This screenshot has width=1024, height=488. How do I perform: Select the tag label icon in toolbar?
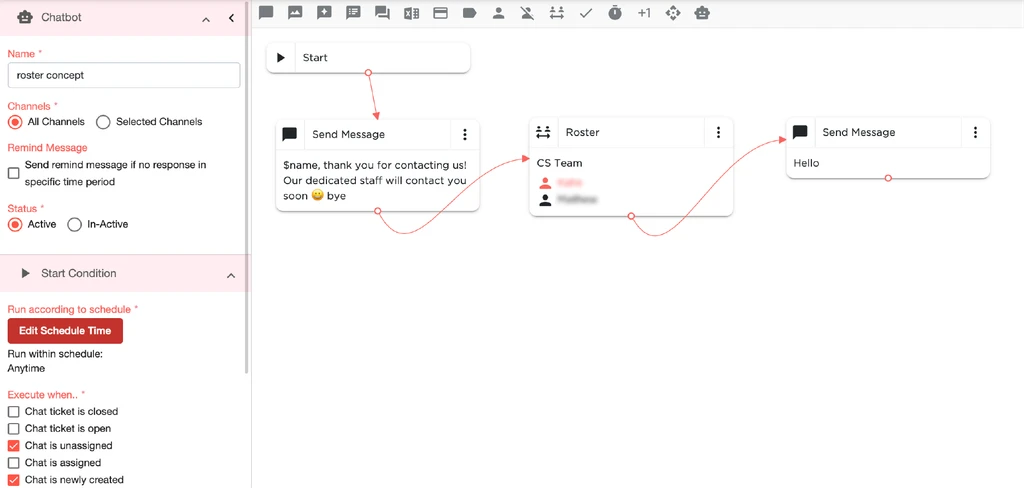click(x=469, y=13)
